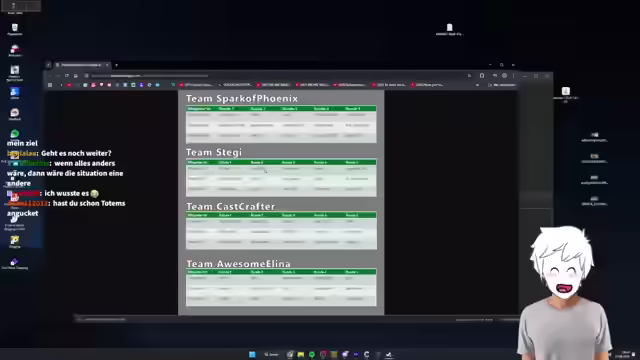The image size is (640, 360).
Task: Open the Papierkorb desktop icon
Action: tap(15, 29)
